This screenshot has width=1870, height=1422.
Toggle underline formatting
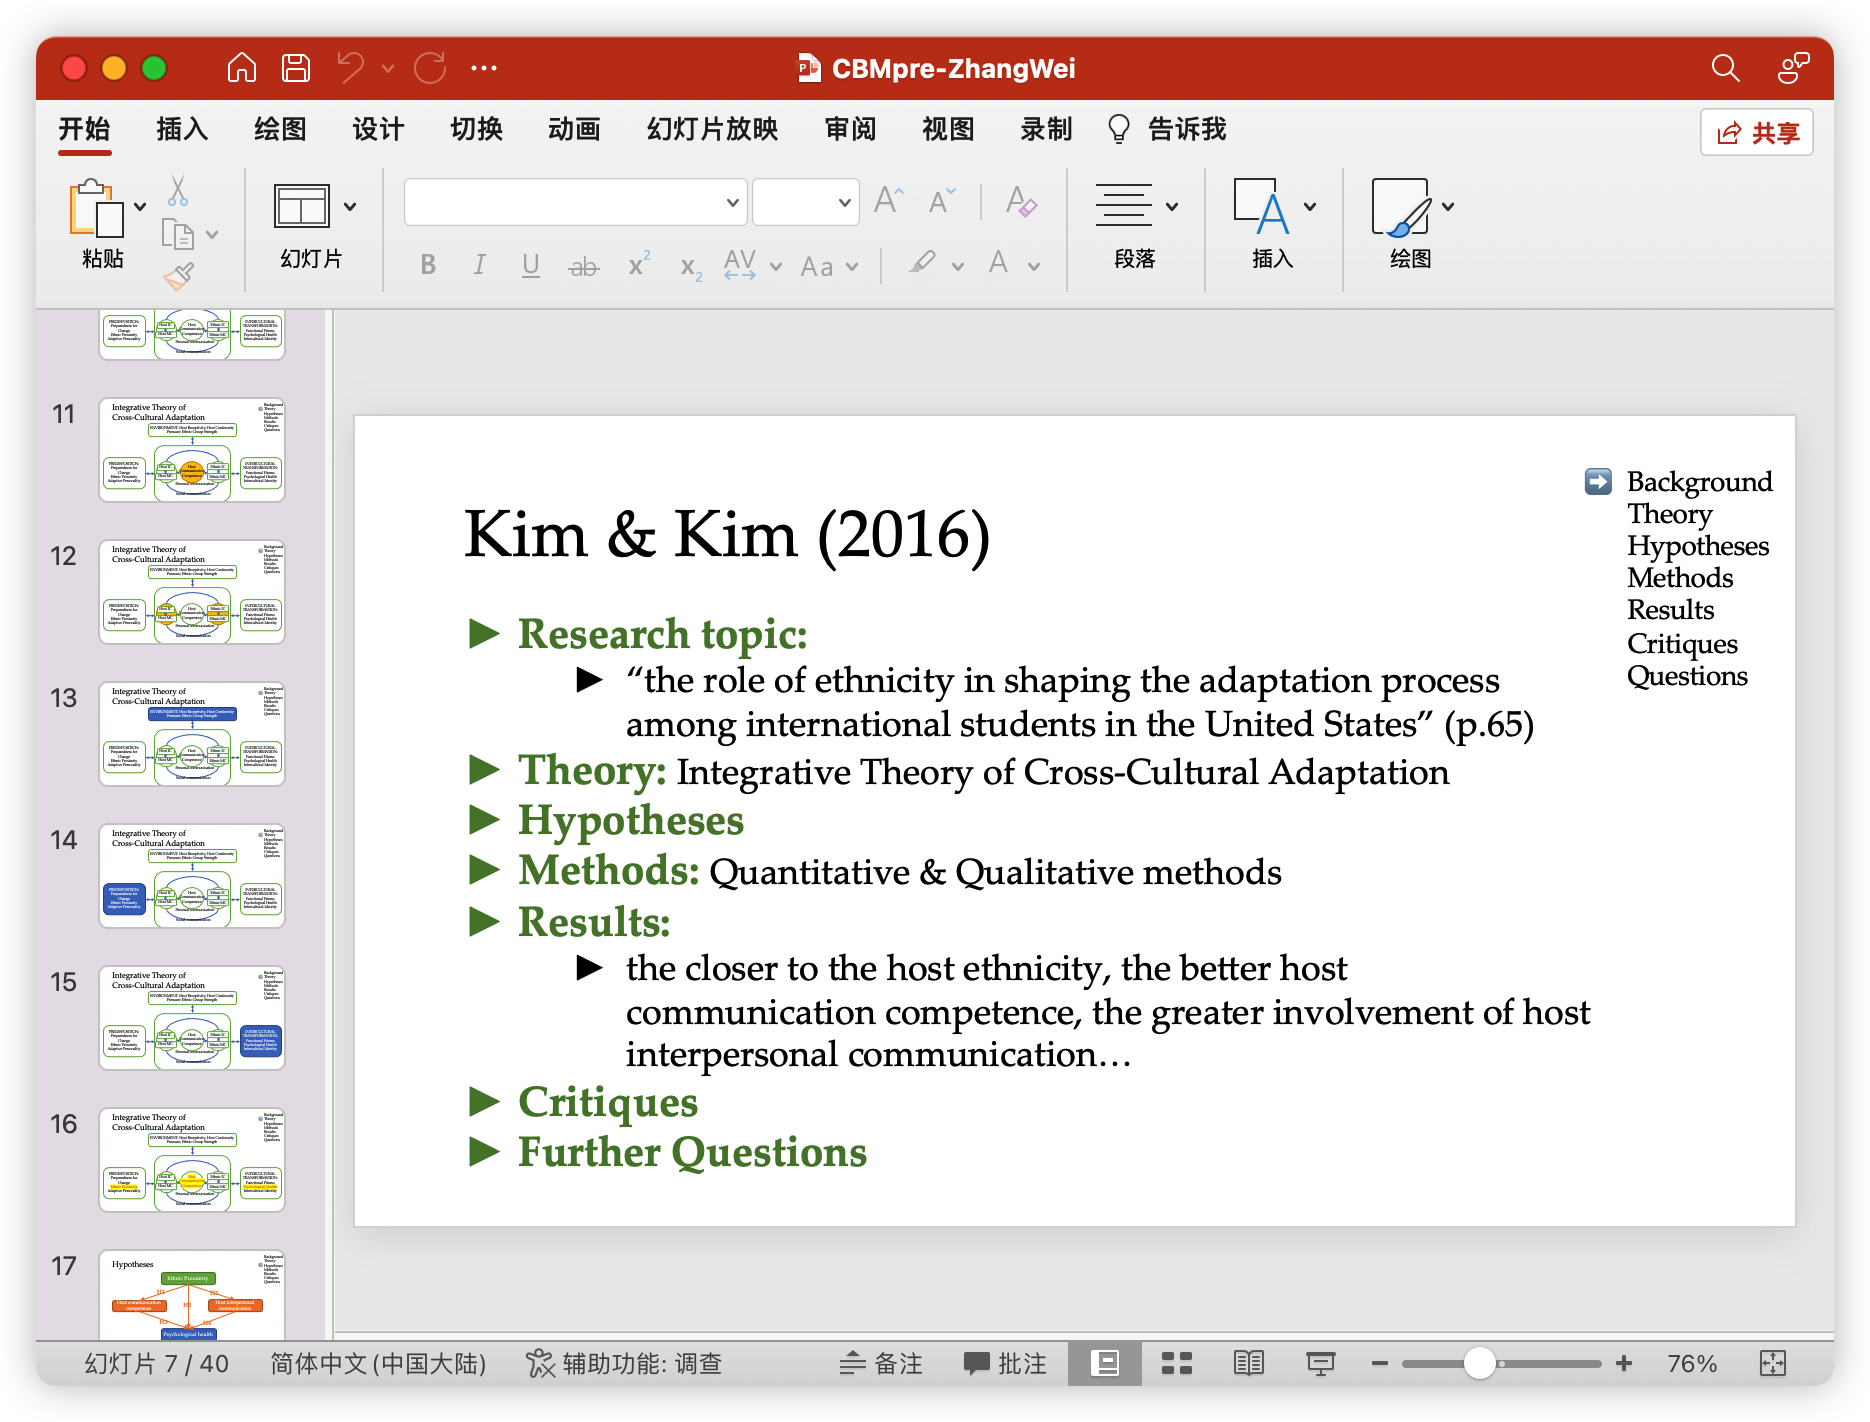pos(531,265)
